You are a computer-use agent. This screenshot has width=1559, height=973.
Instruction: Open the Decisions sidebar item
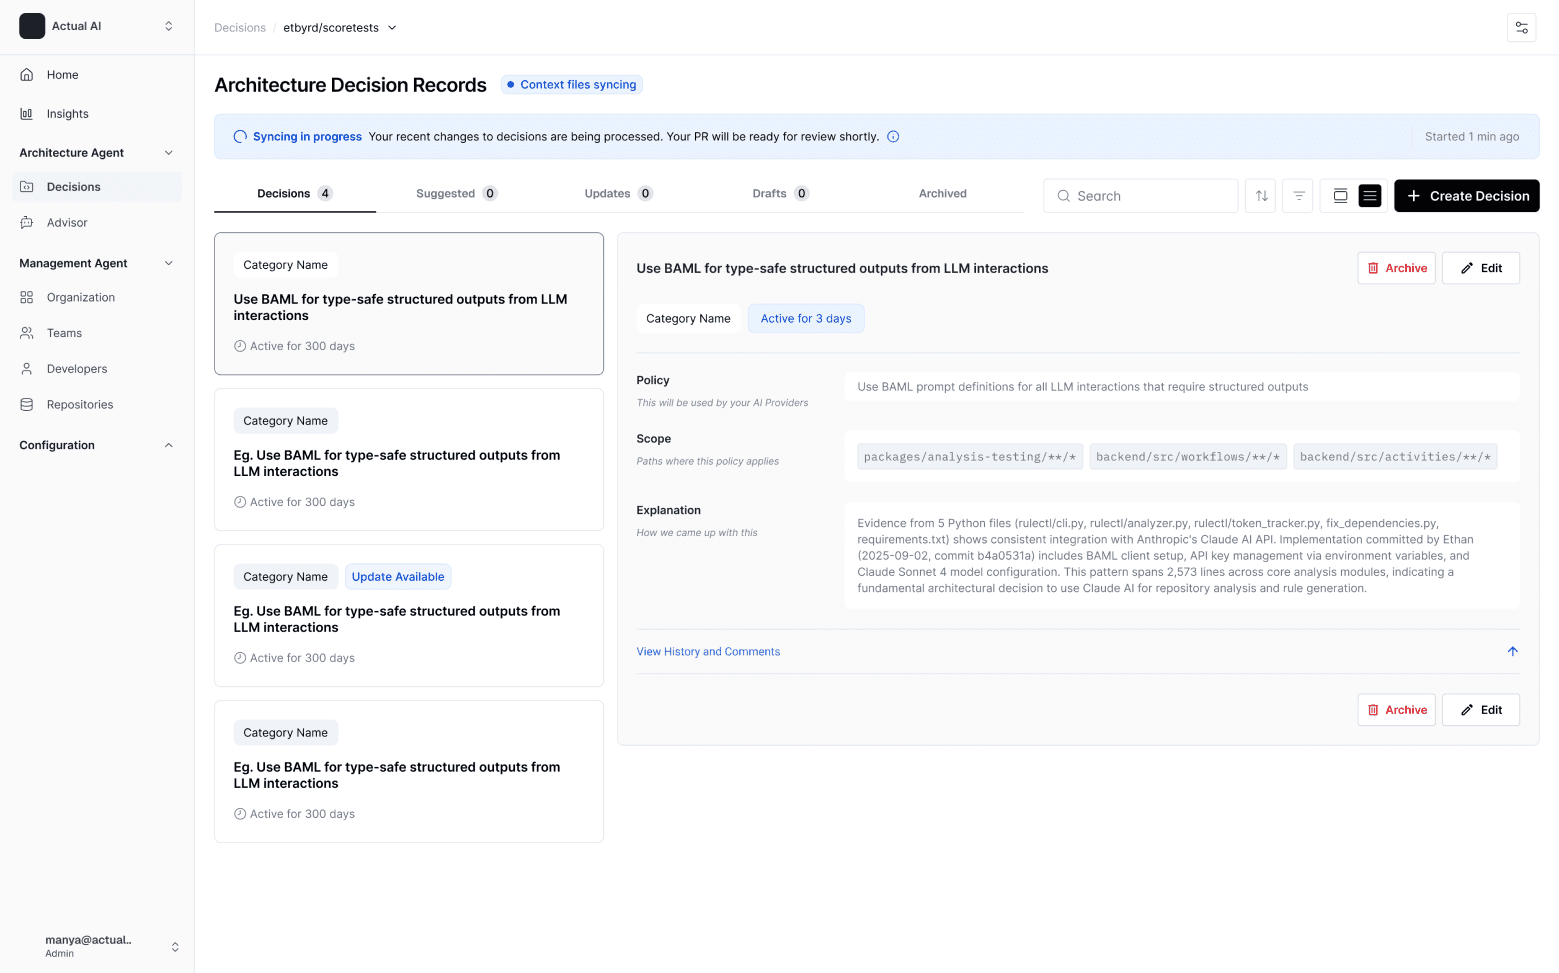tap(97, 187)
